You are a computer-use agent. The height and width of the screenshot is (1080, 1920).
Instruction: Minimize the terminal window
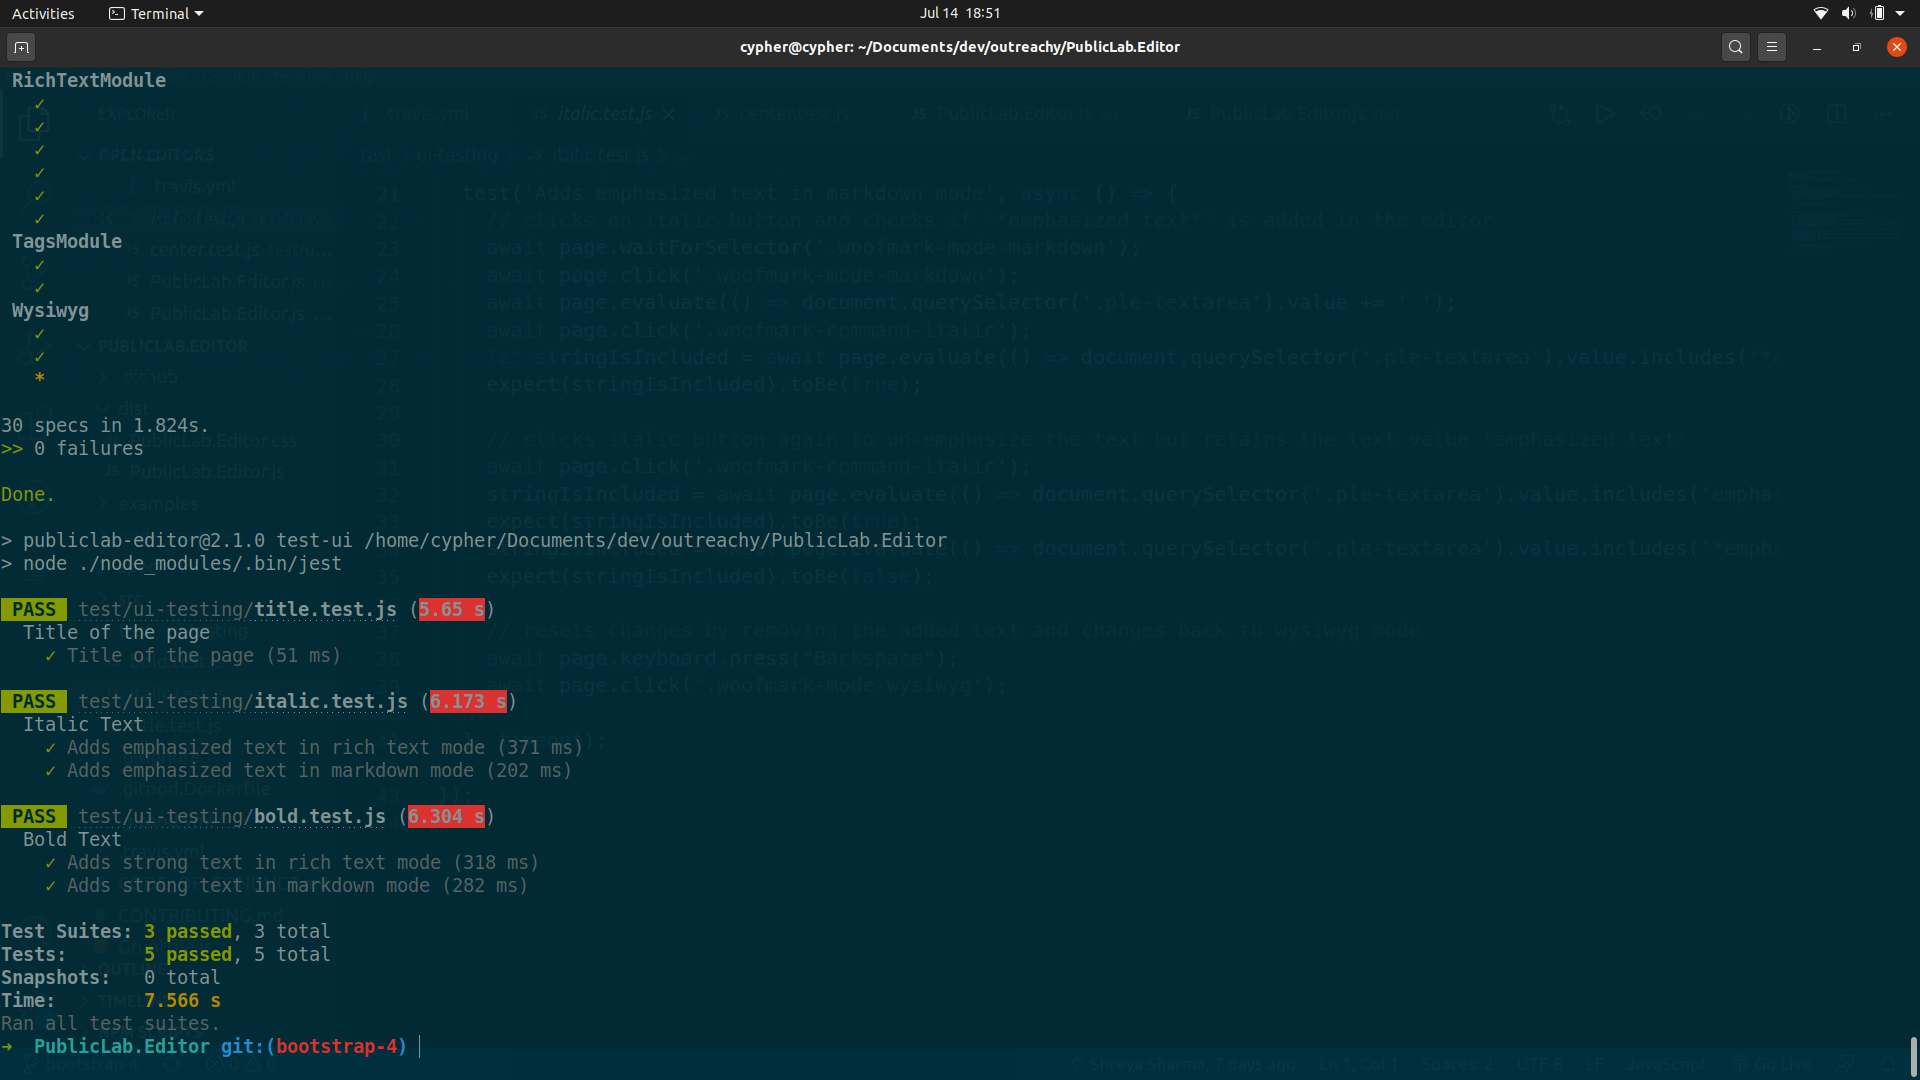coord(1817,47)
